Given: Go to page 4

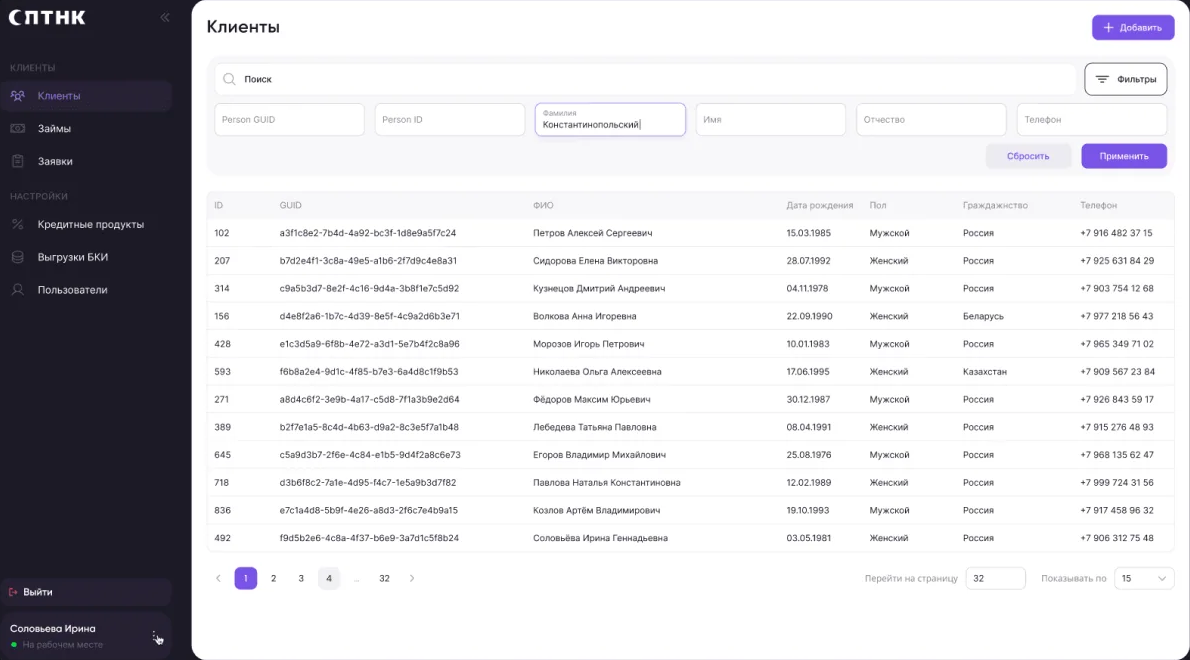Looking at the screenshot, I should tap(329, 578).
